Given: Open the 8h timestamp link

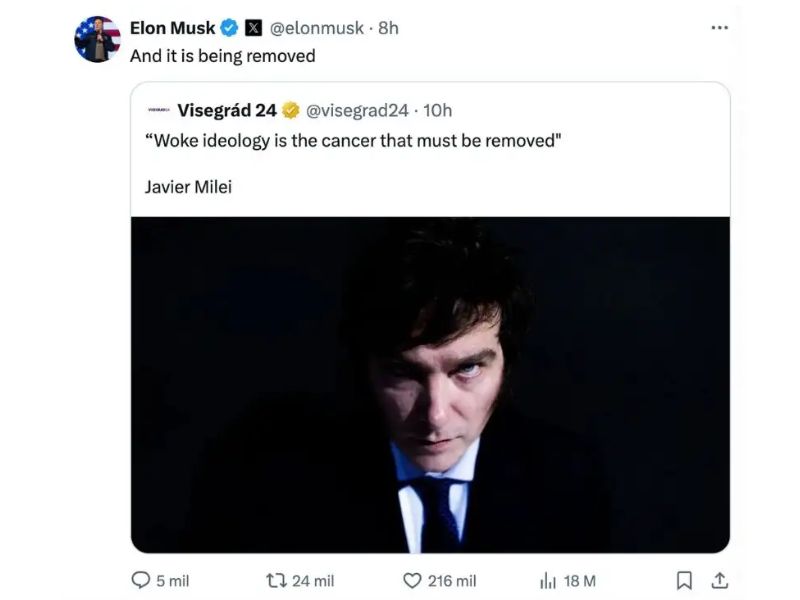Looking at the screenshot, I should click(388, 28).
